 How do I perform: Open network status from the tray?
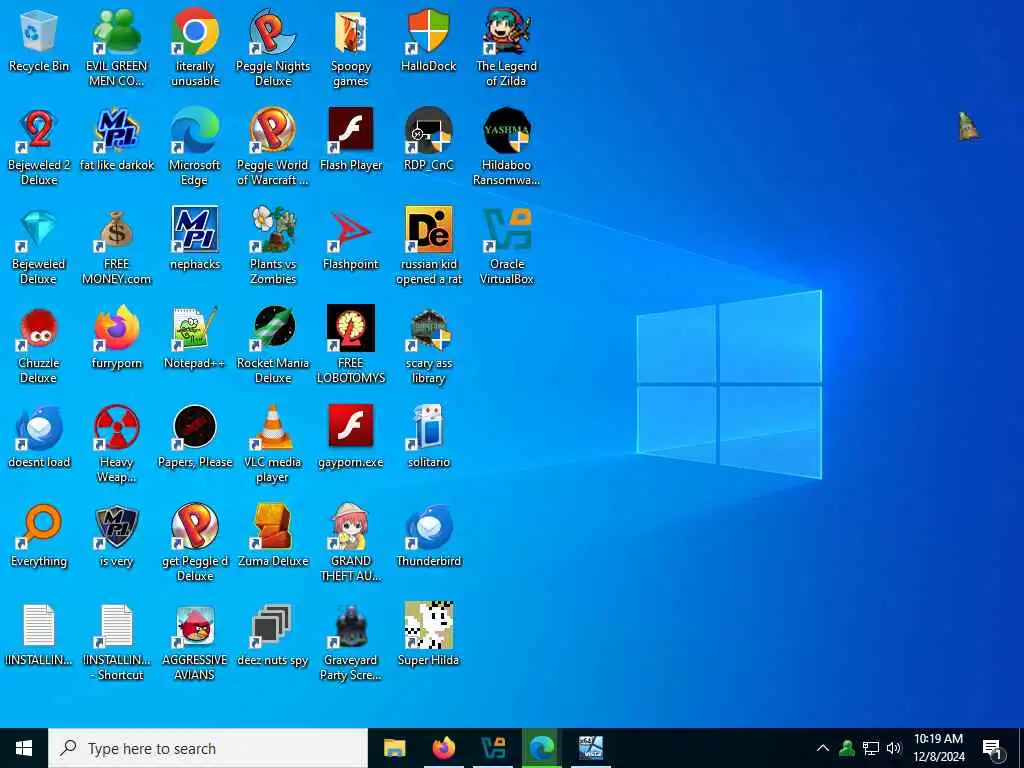point(871,748)
